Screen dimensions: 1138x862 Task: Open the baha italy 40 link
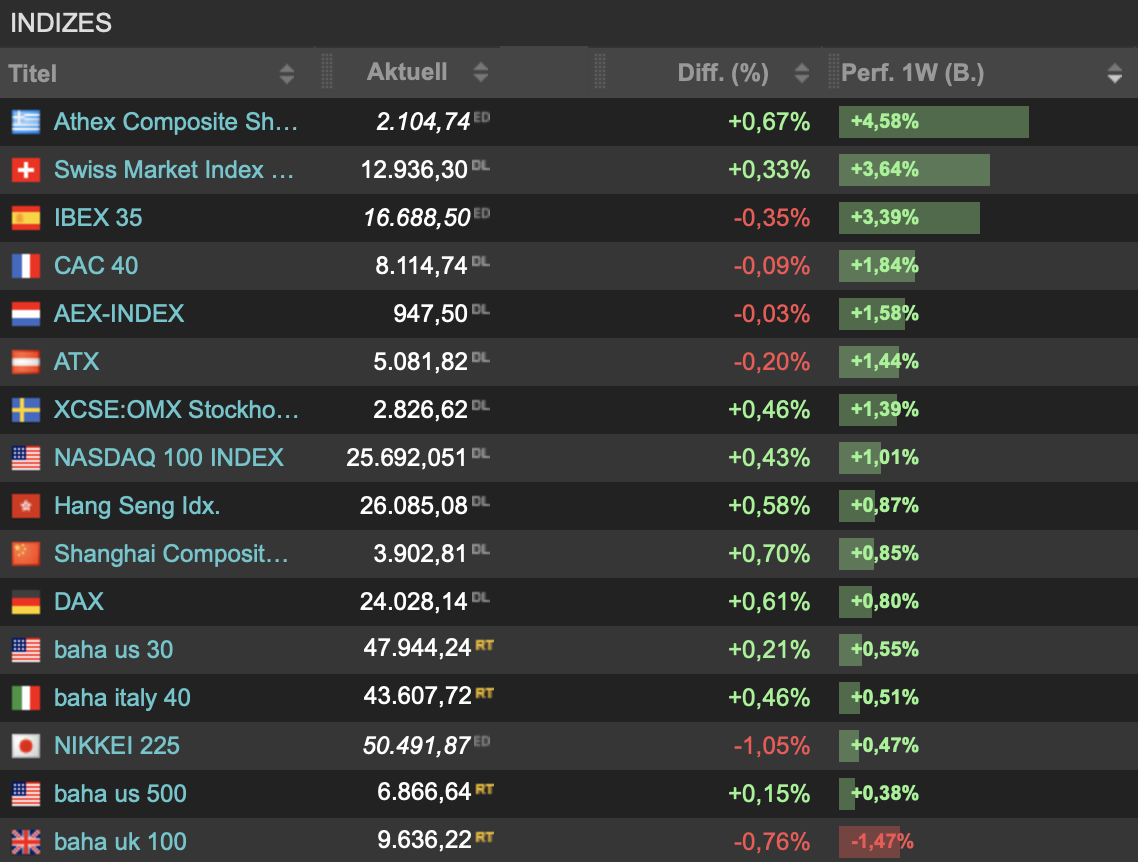[x=122, y=698]
